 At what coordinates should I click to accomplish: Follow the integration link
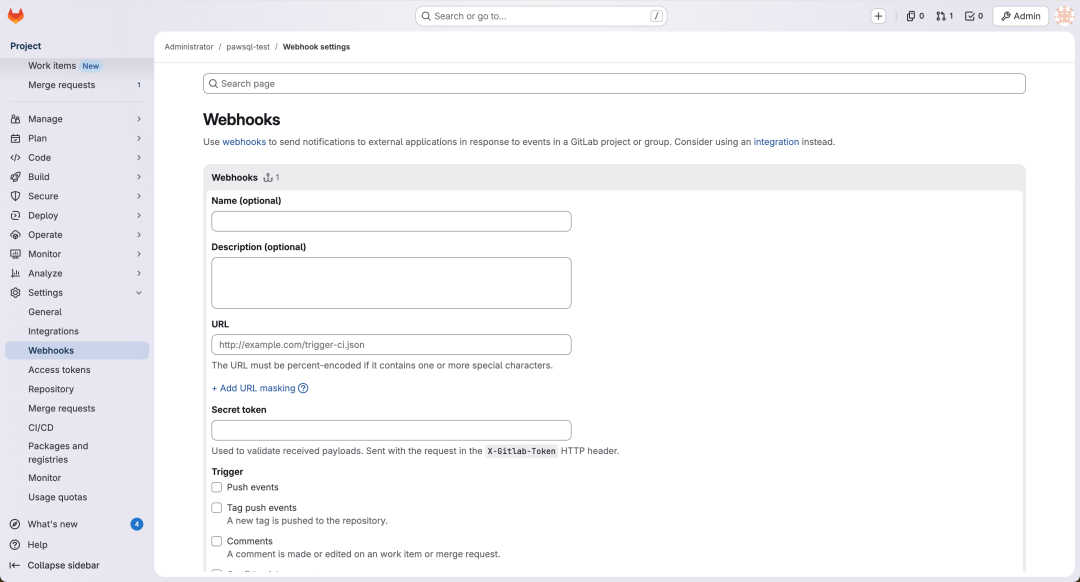pyautogui.click(x=776, y=142)
